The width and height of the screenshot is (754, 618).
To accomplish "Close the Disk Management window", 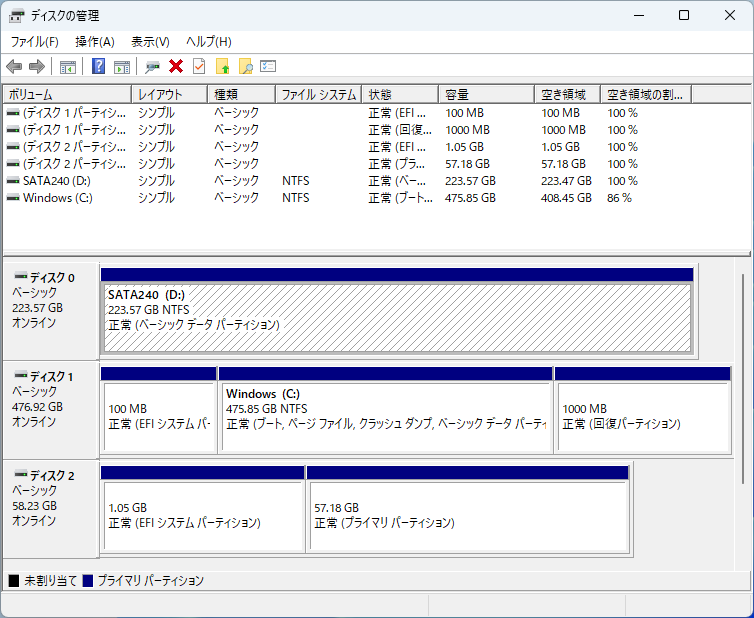I will [729, 15].
